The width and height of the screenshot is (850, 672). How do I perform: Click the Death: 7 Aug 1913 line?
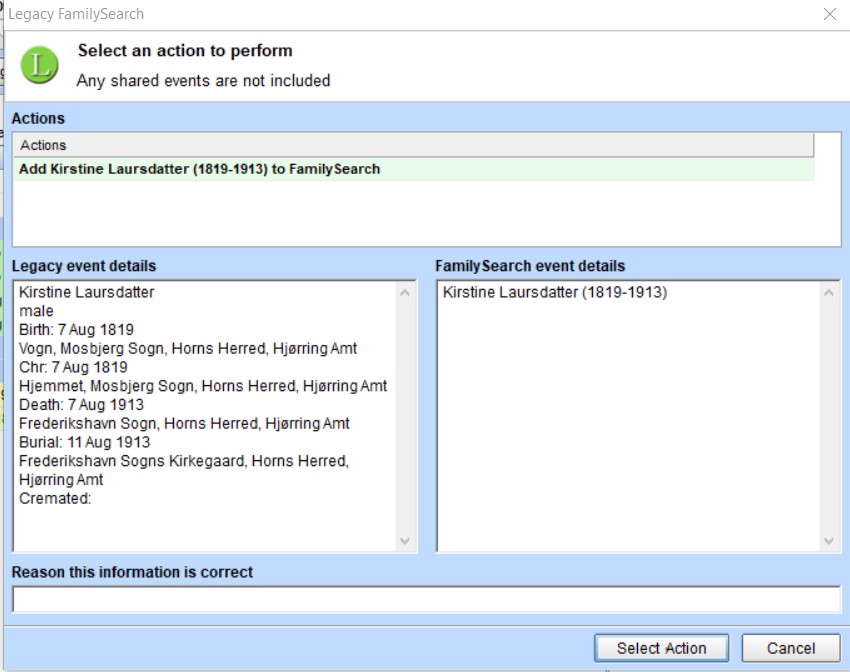[x=81, y=405]
